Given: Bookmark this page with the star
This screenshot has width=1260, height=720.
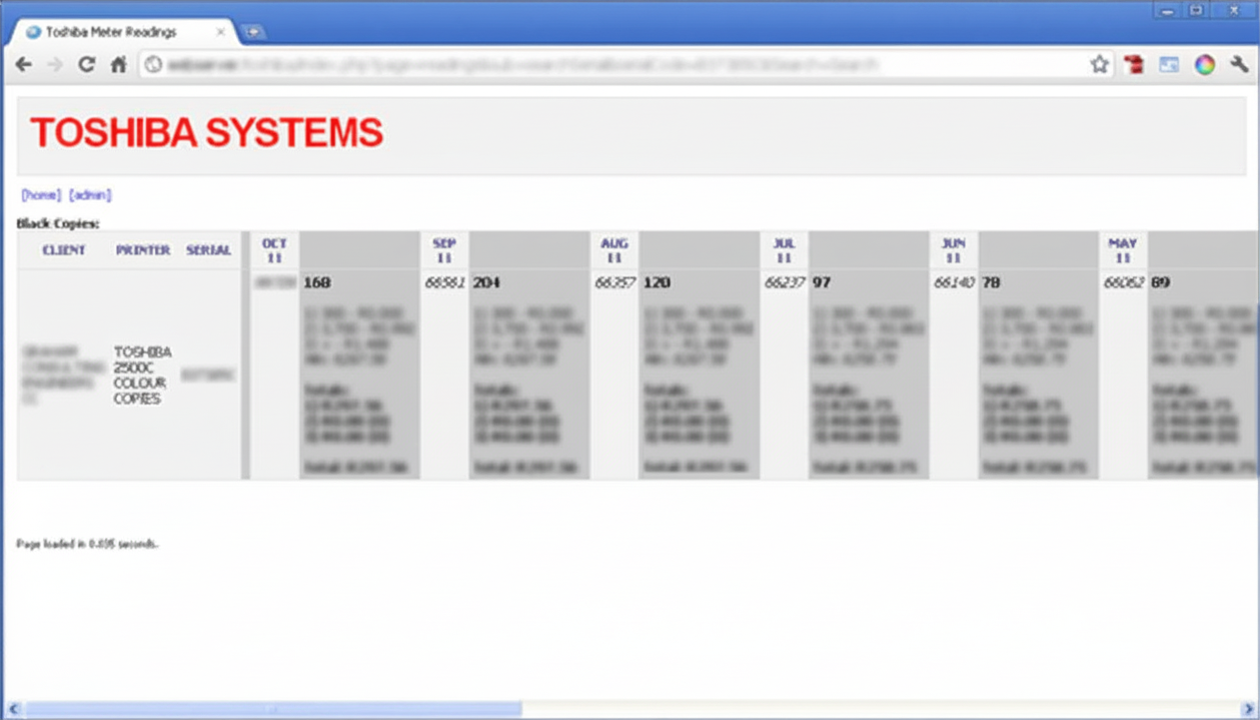Looking at the screenshot, I should click(x=1100, y=65).
